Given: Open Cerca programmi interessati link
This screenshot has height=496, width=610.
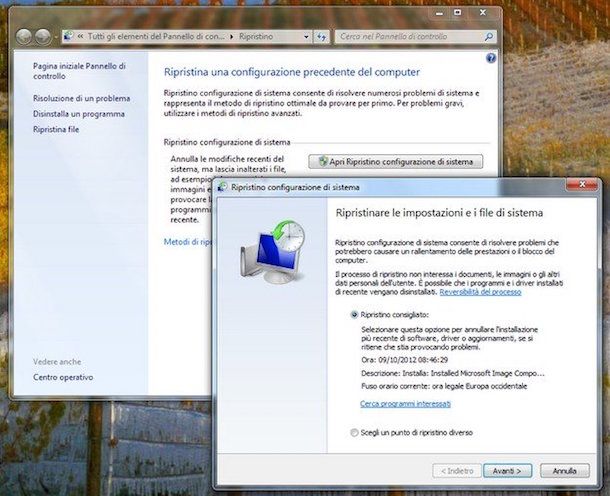Looking at the screenshot, I should 405,404.
